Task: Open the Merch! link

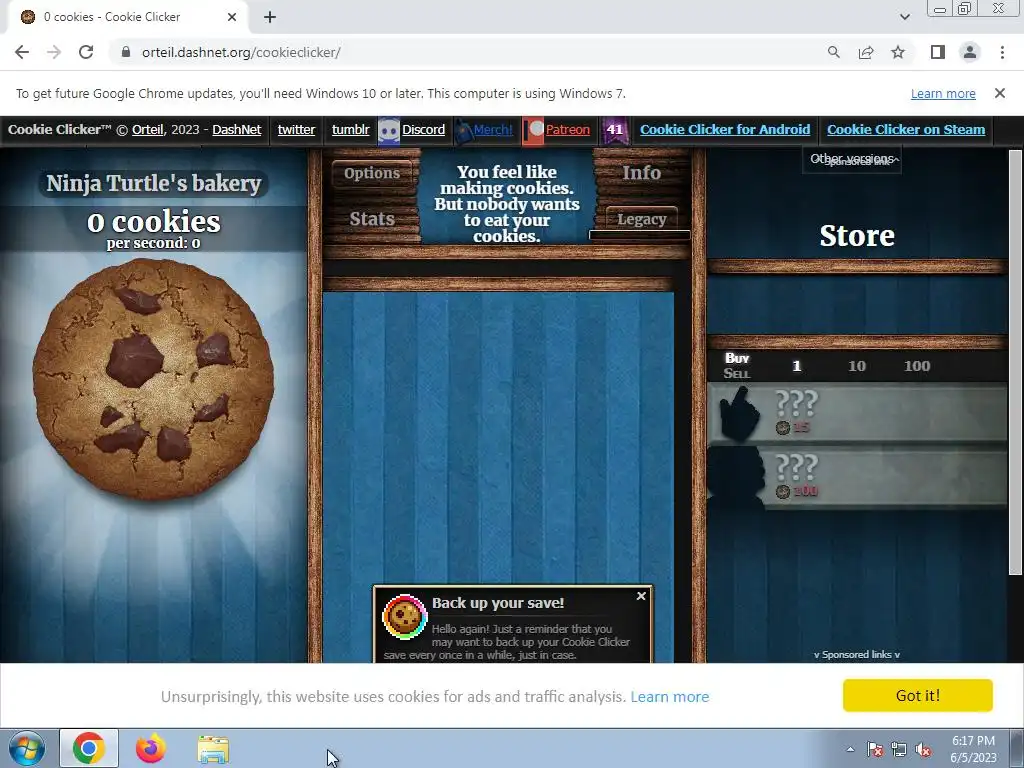Action: 493,129
